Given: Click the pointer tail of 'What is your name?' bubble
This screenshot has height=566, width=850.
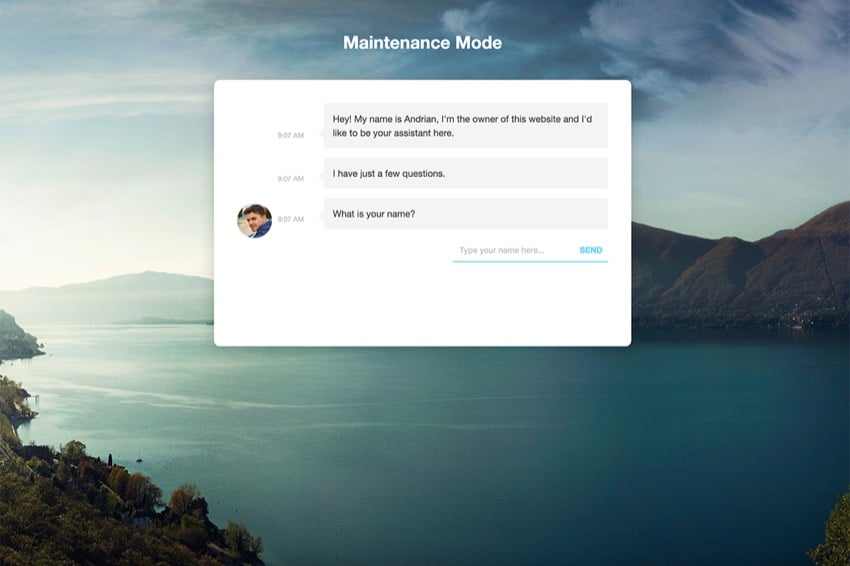Looking at the screenshot, I should point(320,214).
